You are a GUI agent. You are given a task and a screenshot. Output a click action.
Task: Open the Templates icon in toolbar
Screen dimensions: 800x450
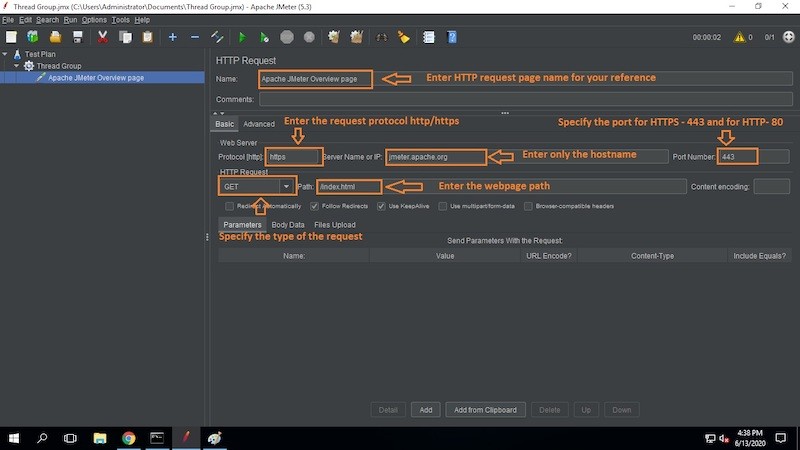pos(33,37)
